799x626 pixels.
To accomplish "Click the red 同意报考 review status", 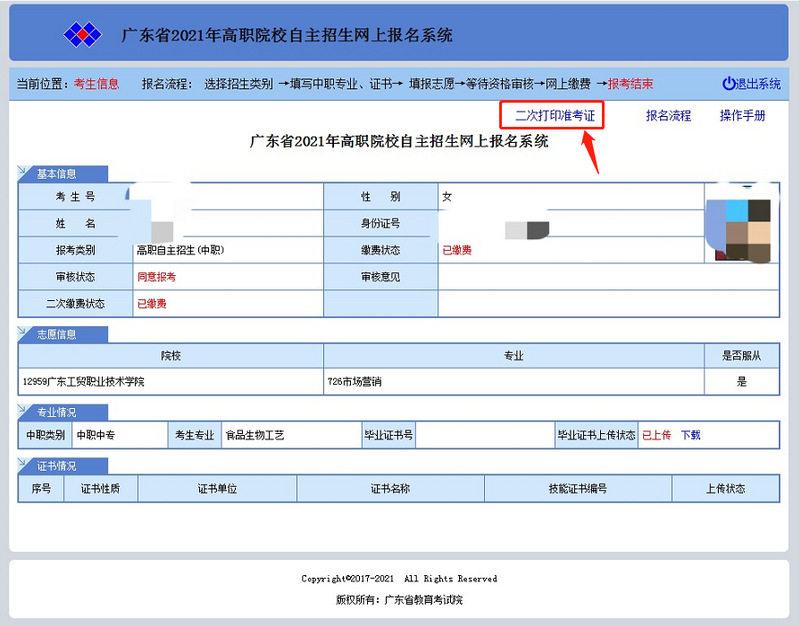I will [x=156, y=276].
